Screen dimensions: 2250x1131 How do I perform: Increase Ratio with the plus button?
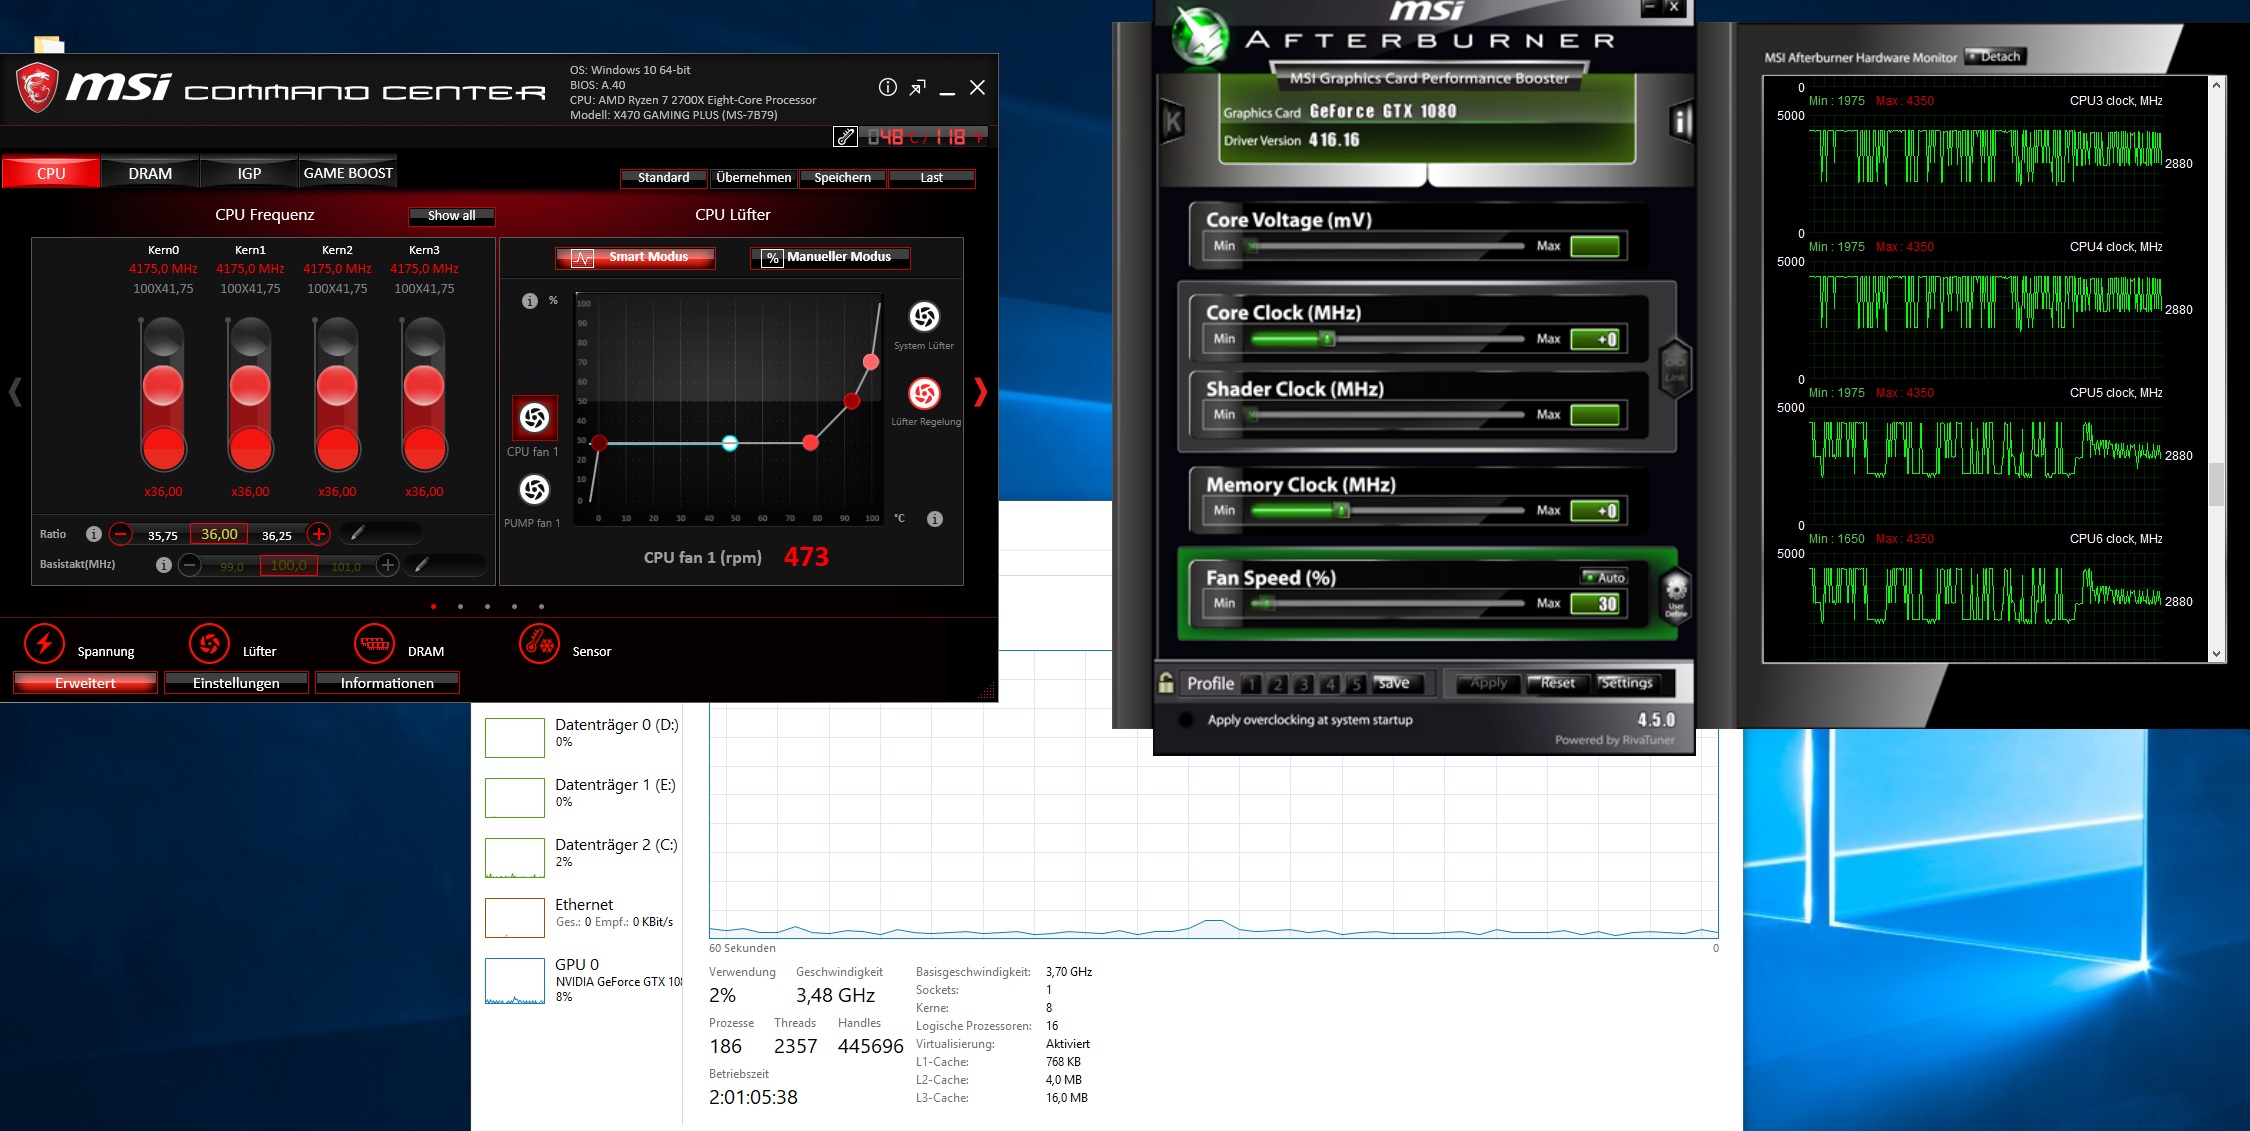pos(319,534)
